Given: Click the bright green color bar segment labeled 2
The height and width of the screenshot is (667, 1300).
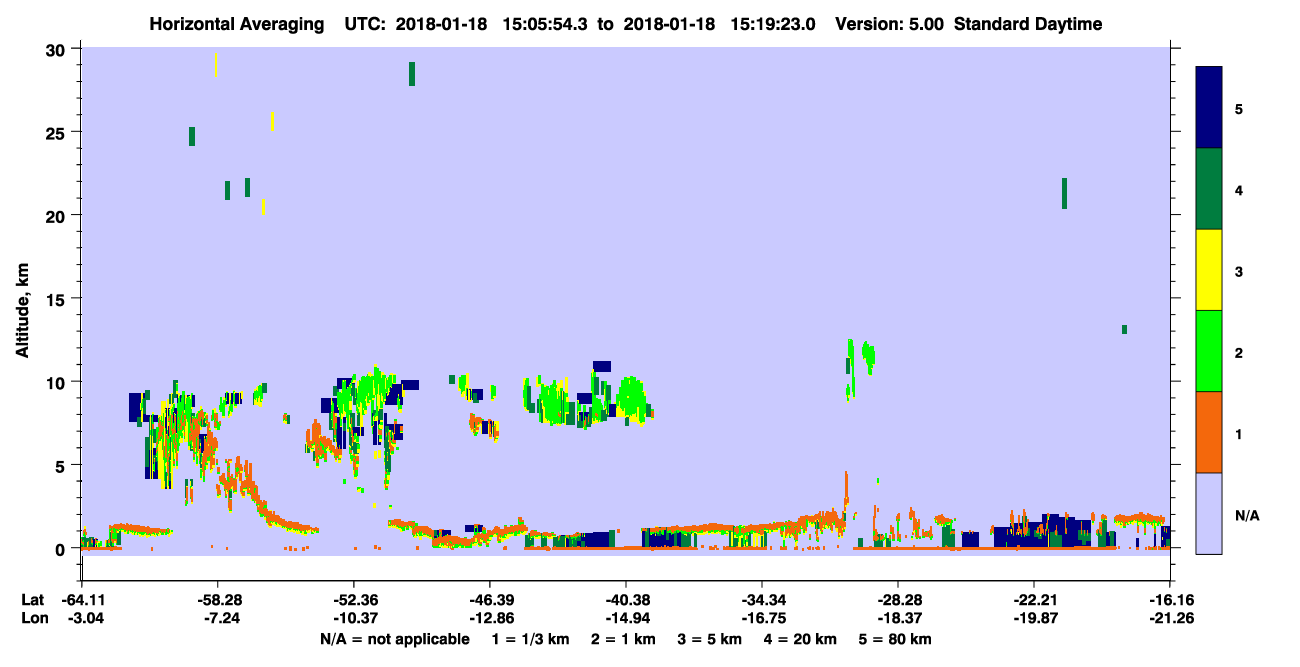Looking at the screenshot, I should (x=1209, y=350).
